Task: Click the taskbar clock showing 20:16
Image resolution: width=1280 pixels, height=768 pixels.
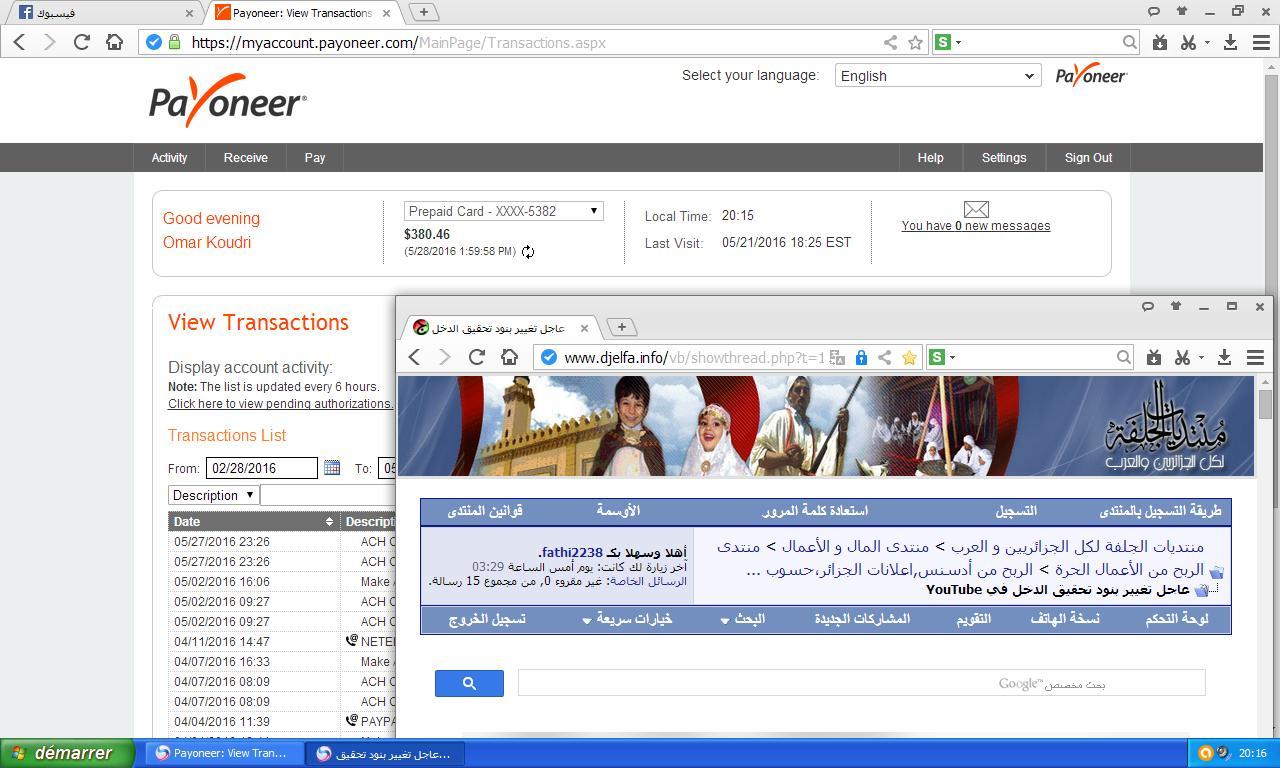Action: coord(1253,754)
